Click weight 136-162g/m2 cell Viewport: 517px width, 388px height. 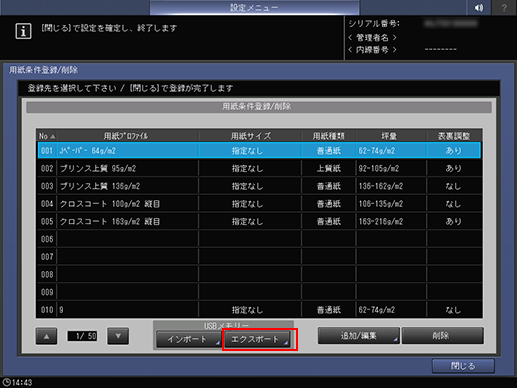coord(381,186)
